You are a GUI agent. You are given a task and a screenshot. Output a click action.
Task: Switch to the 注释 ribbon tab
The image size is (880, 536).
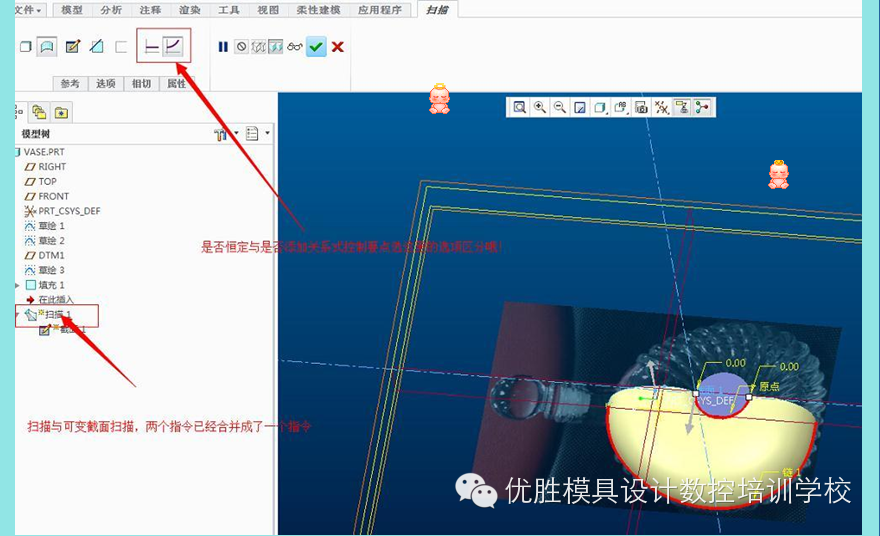[x=150, y=10]
